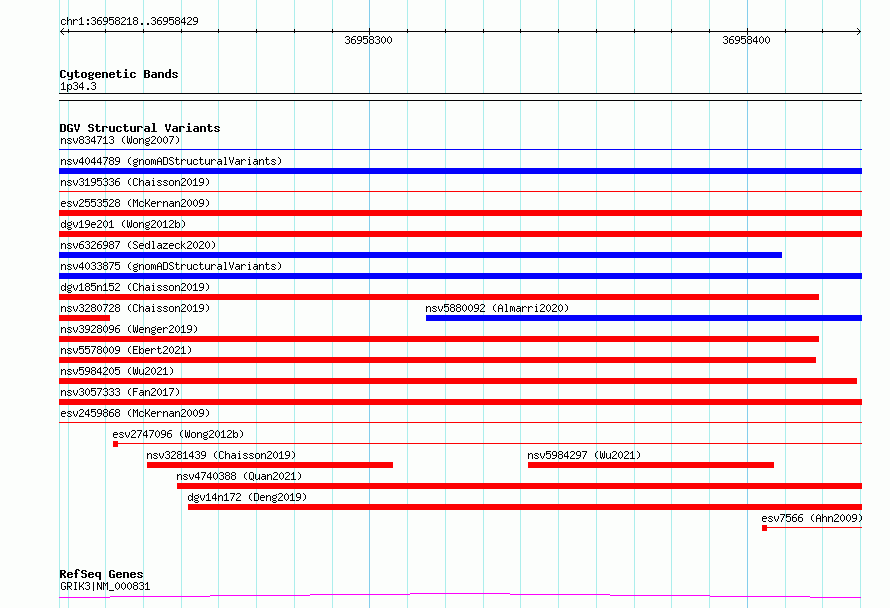Select the red bar under nsv5984297 (Wu2021)
This screenshot has height=608, width=890.
(x=651, y=465)
